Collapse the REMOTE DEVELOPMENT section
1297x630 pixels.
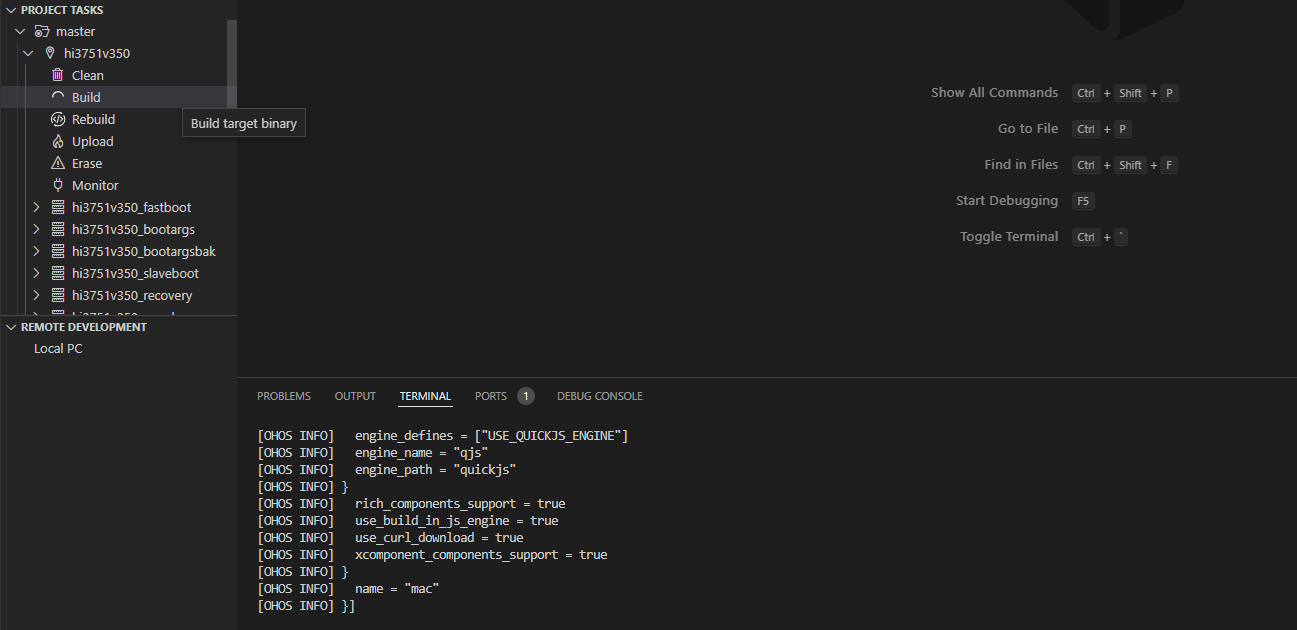[x=11, y=327]
